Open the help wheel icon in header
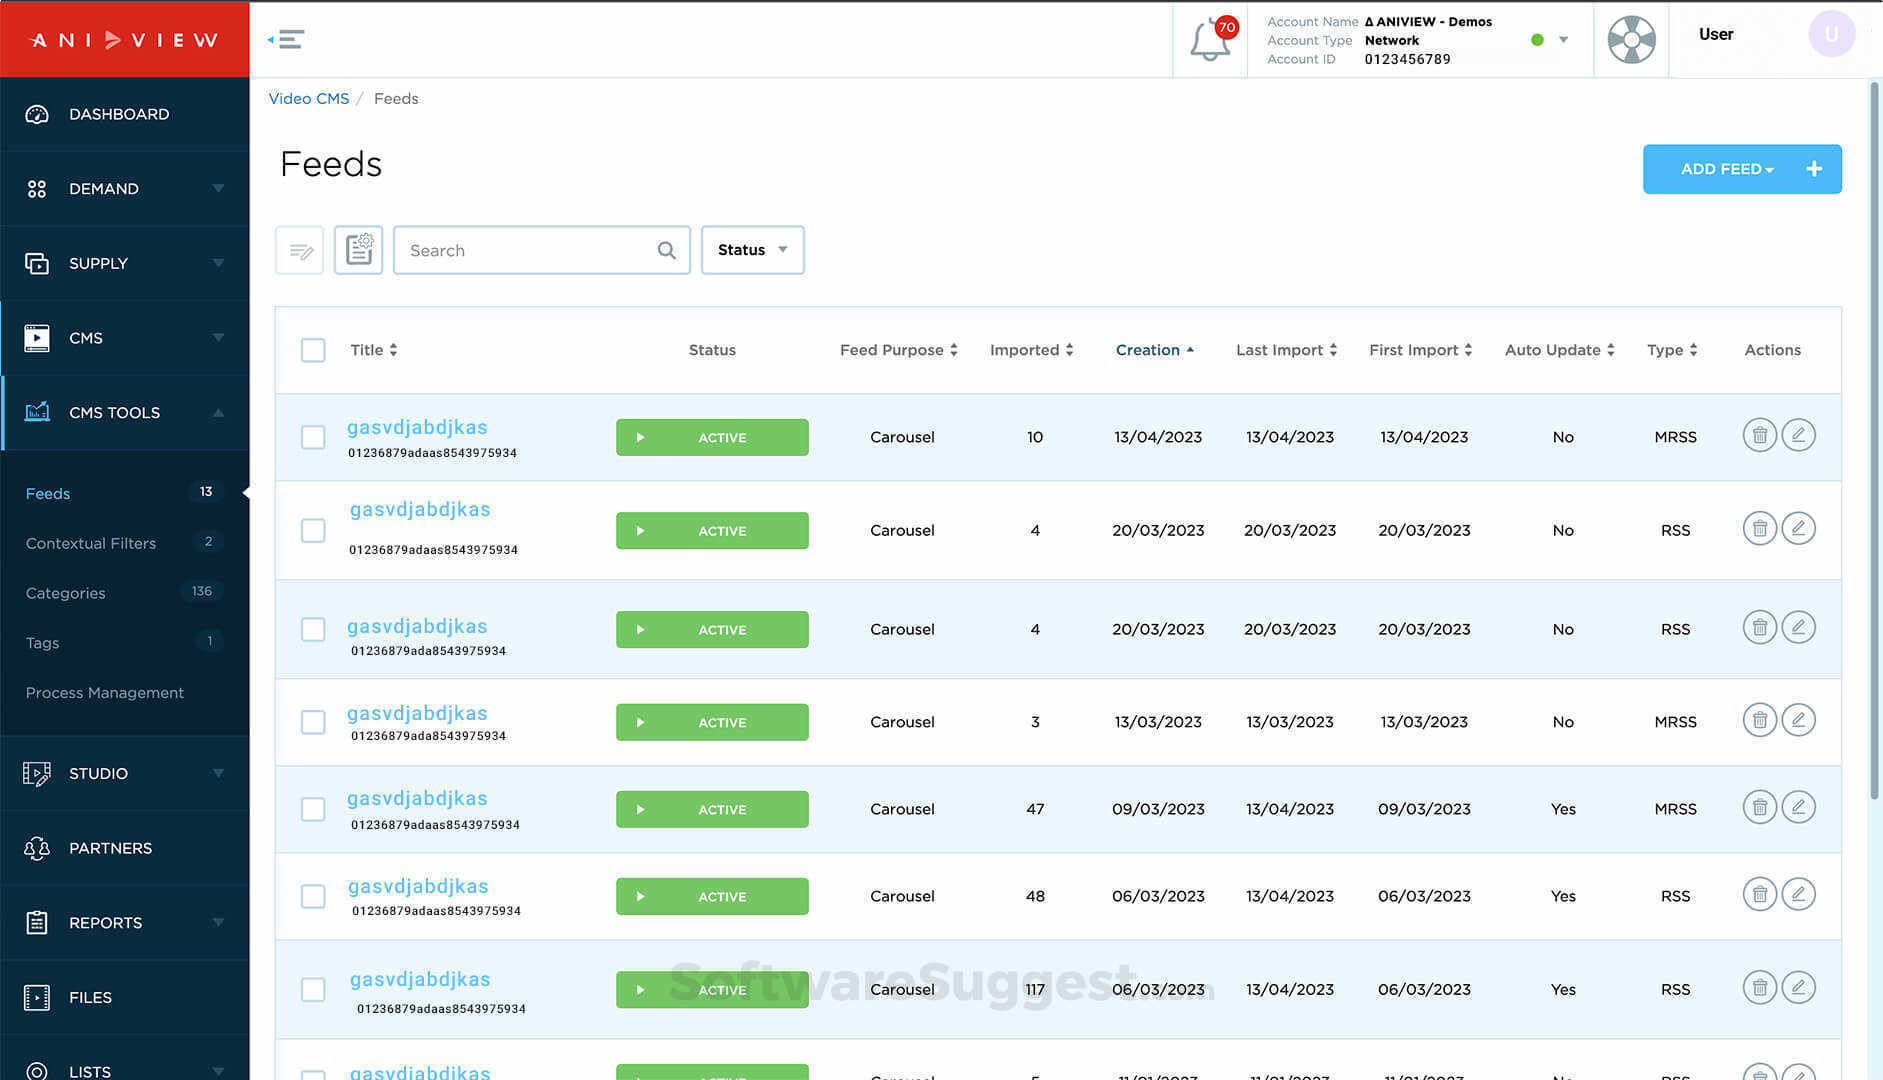The width and height of the screenshot is (1883, 1080). [x=1631, y=40]
